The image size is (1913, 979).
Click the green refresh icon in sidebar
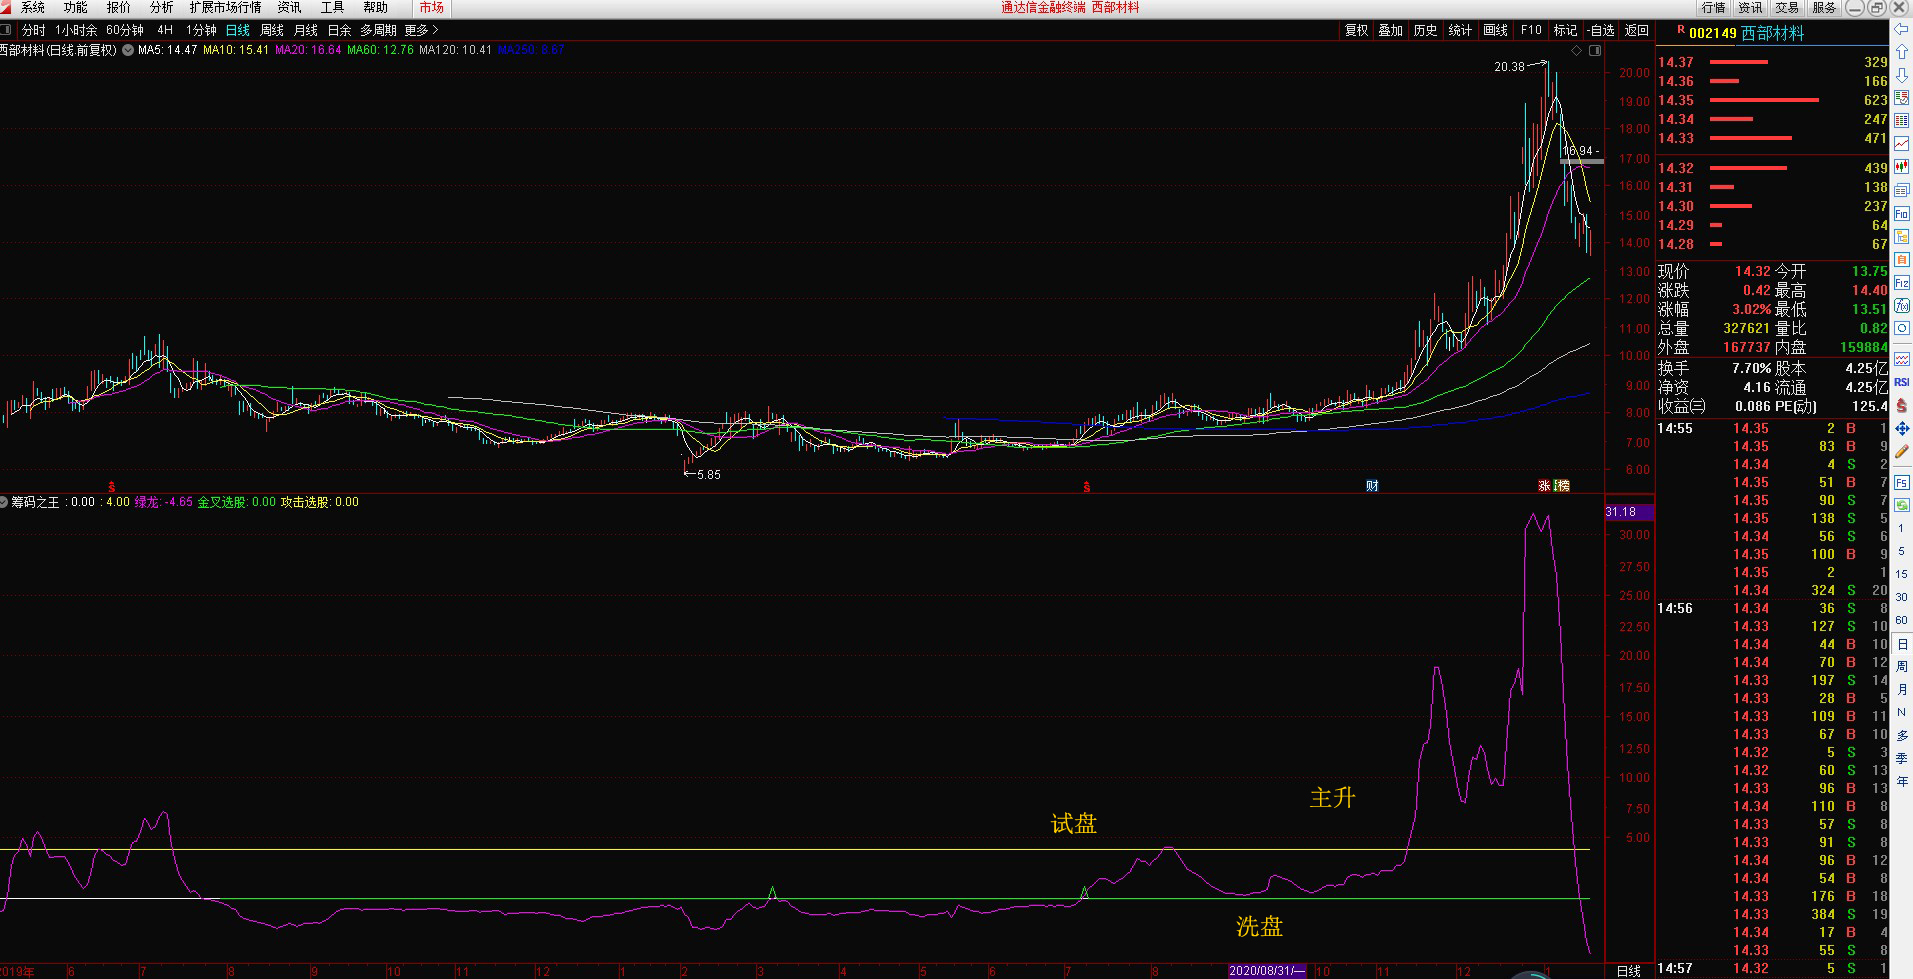click(x=1901, y=506)
